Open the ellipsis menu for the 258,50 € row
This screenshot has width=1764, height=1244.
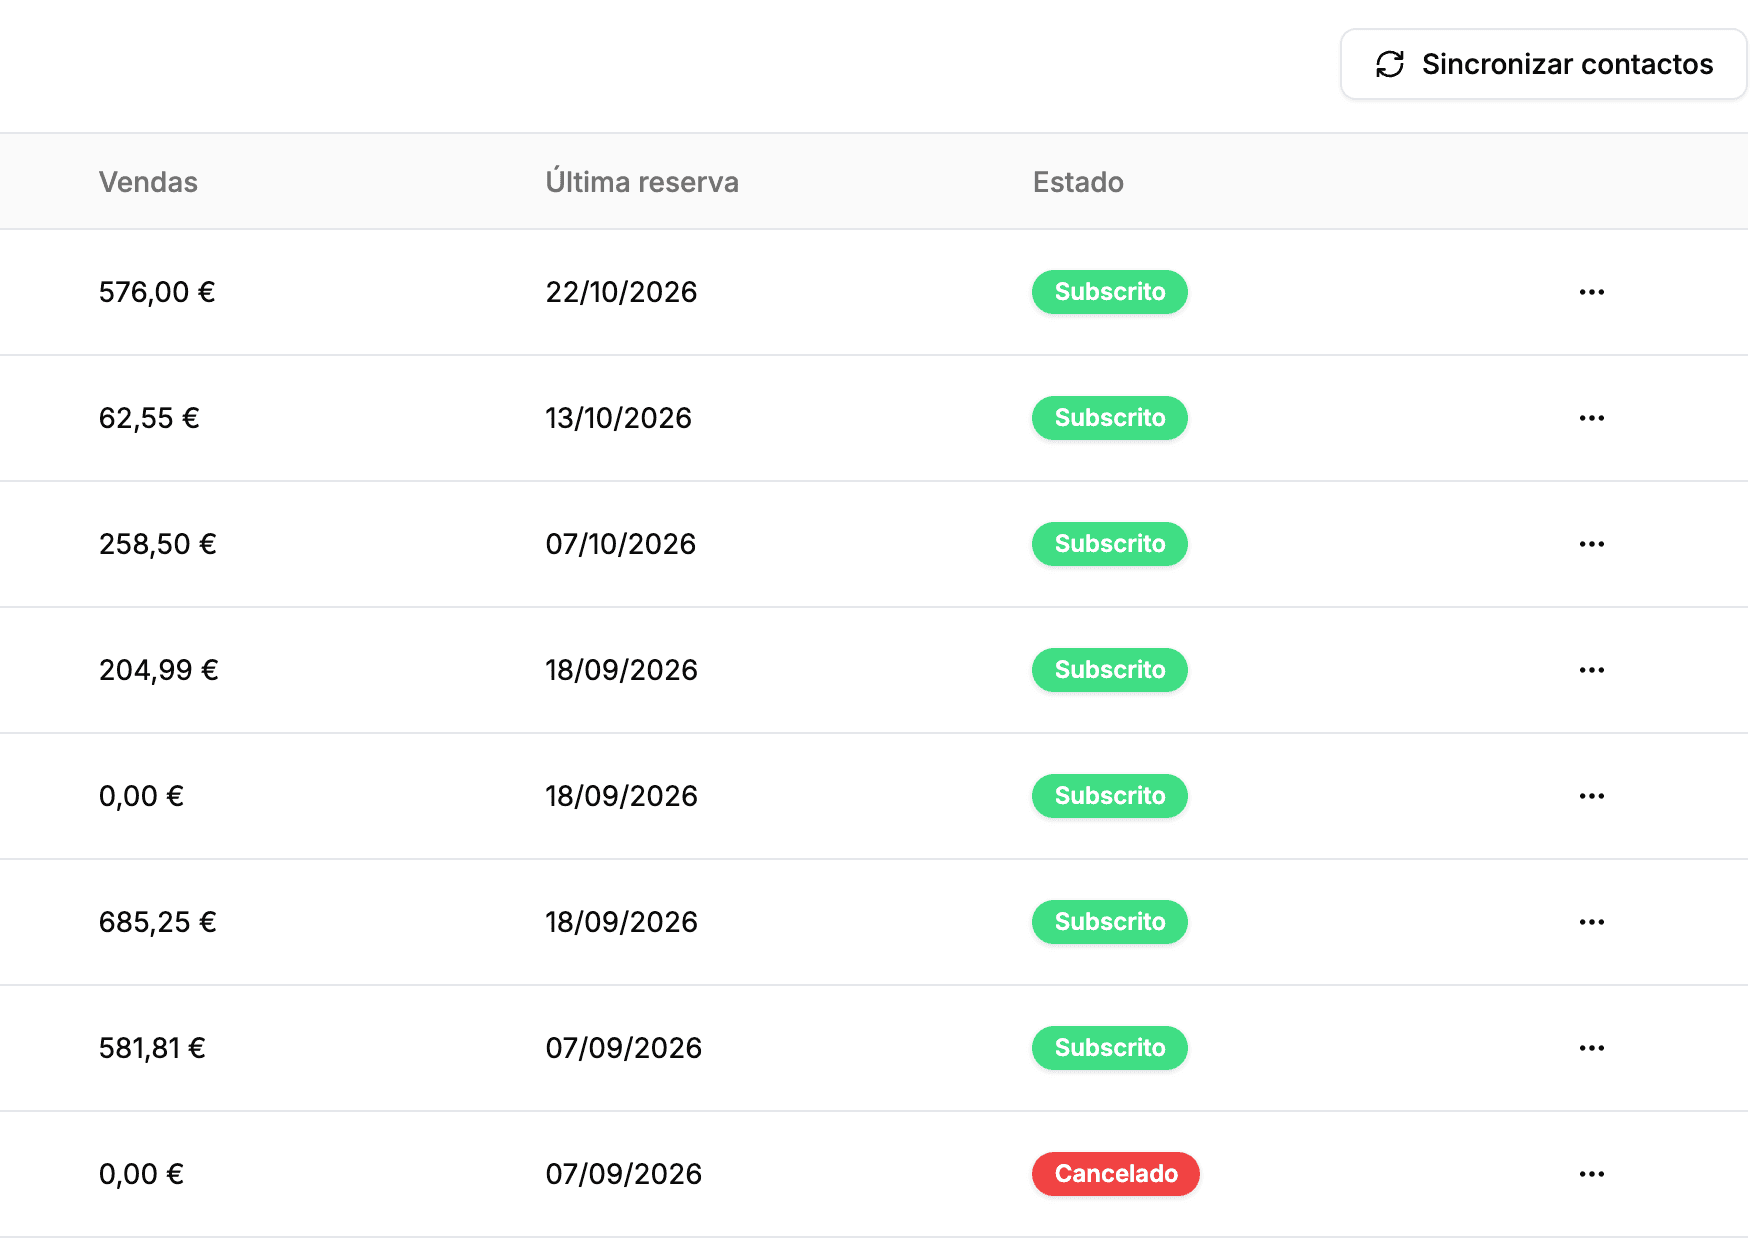coord(1591,544)
